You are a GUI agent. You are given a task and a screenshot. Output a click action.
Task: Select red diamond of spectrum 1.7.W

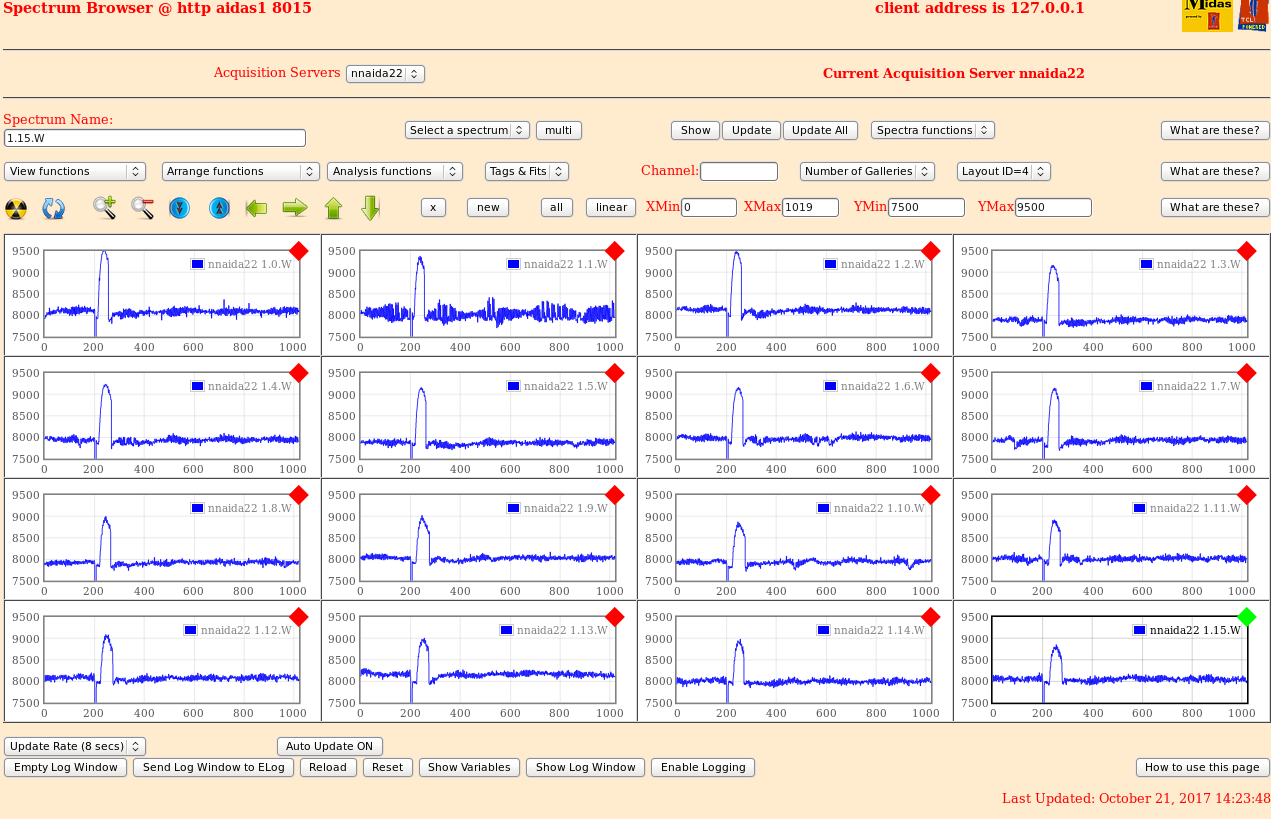tap(1246, 373)
